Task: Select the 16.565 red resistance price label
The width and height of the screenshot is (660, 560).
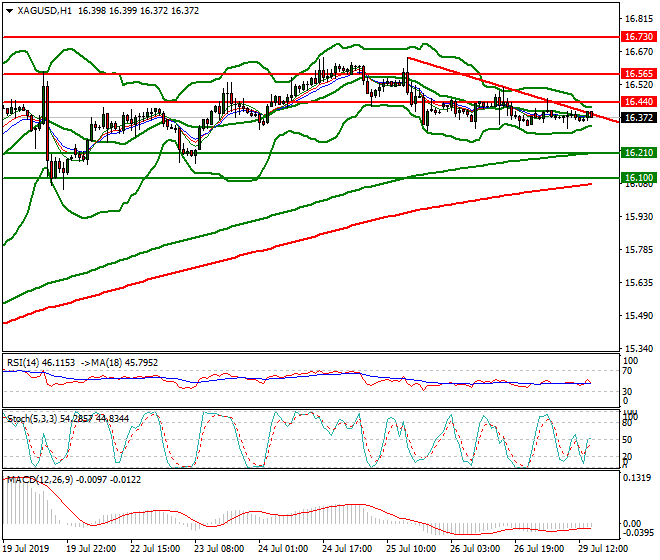Action: pos(639,74)
